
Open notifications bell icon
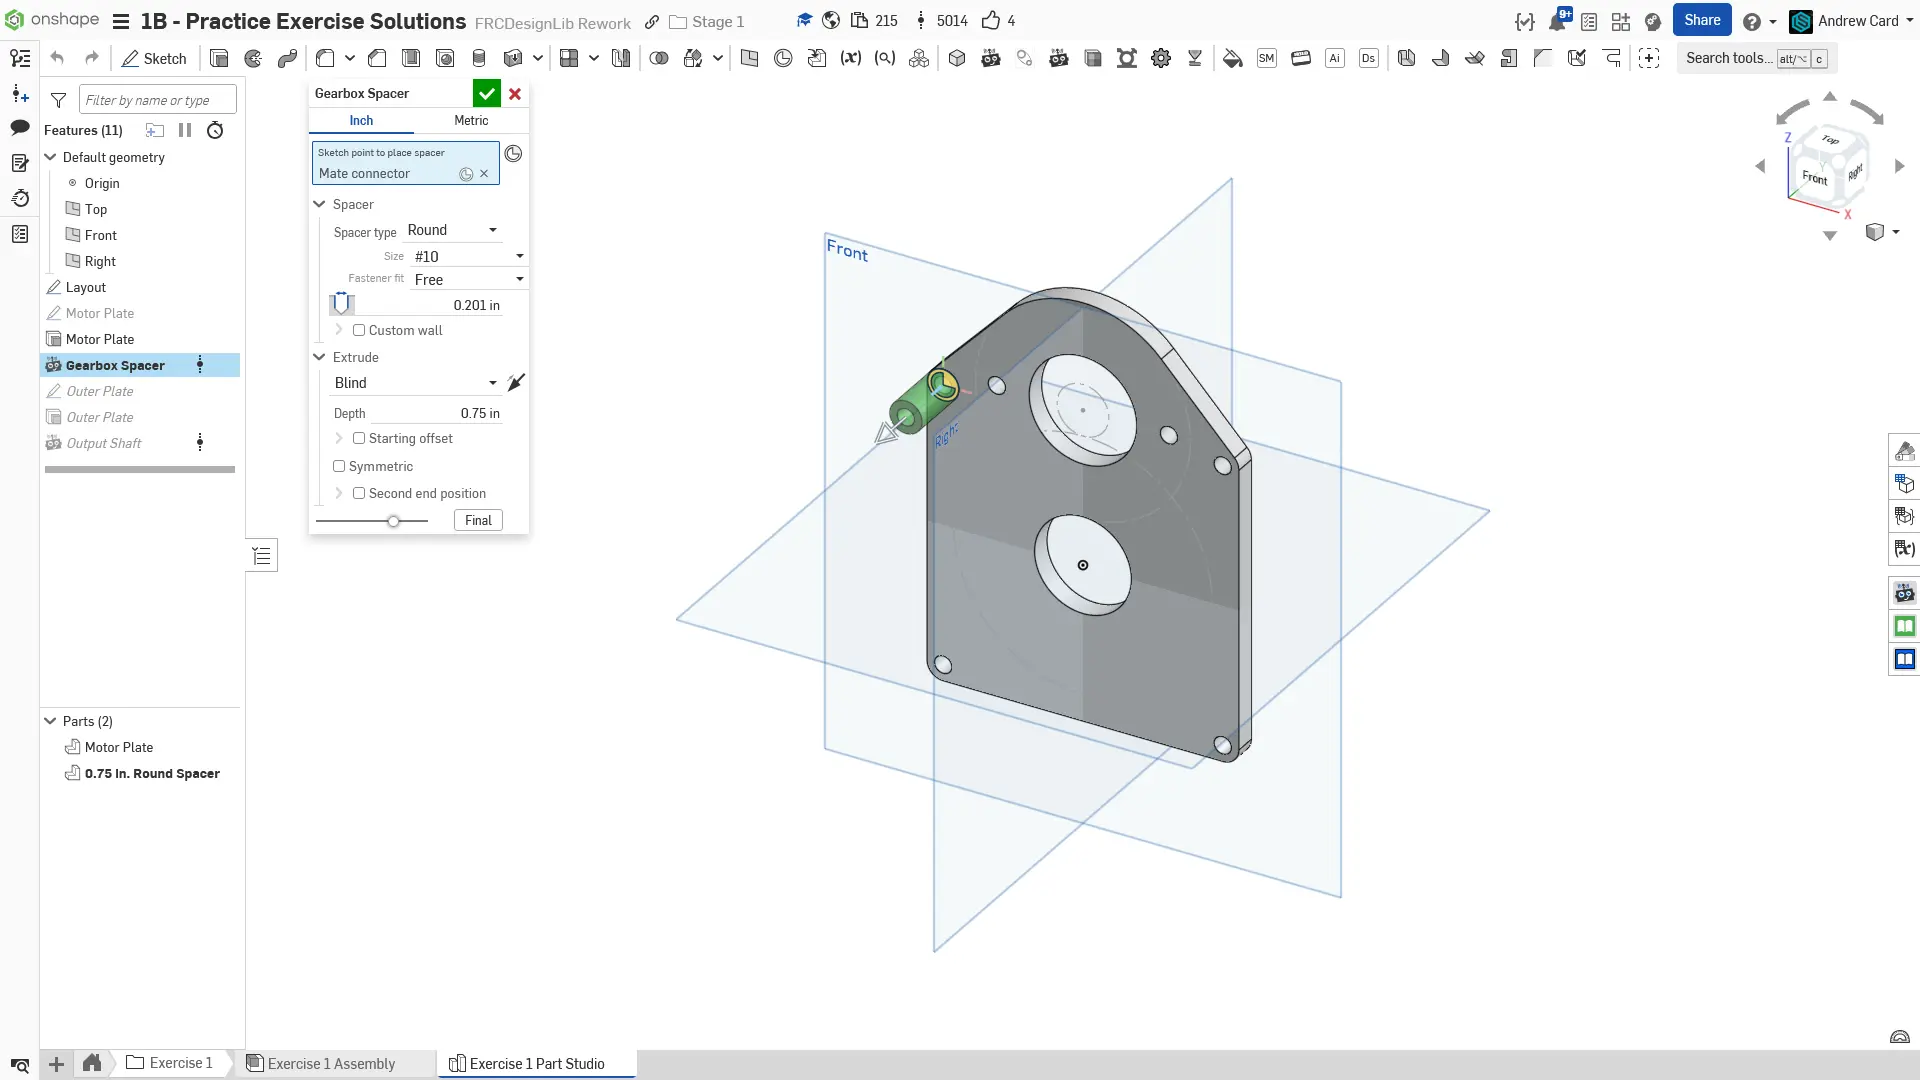pos(1557,21)
